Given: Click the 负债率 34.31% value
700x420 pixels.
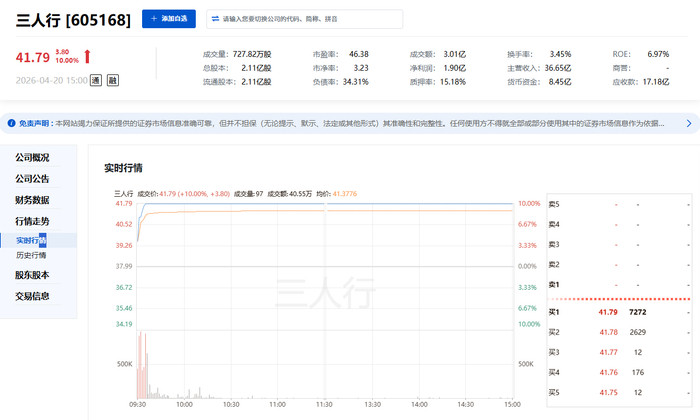Looking at the screenshot, I should coord(356,82).
